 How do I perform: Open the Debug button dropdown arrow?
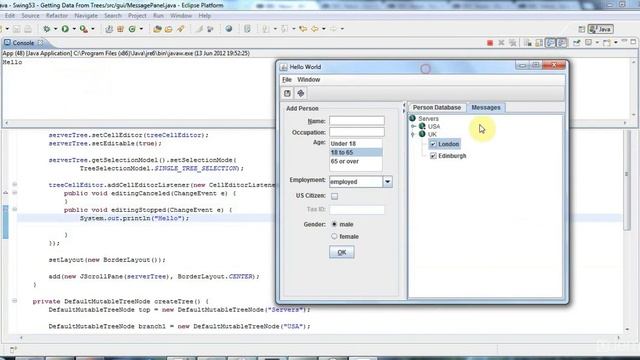[x=56, y=29]
